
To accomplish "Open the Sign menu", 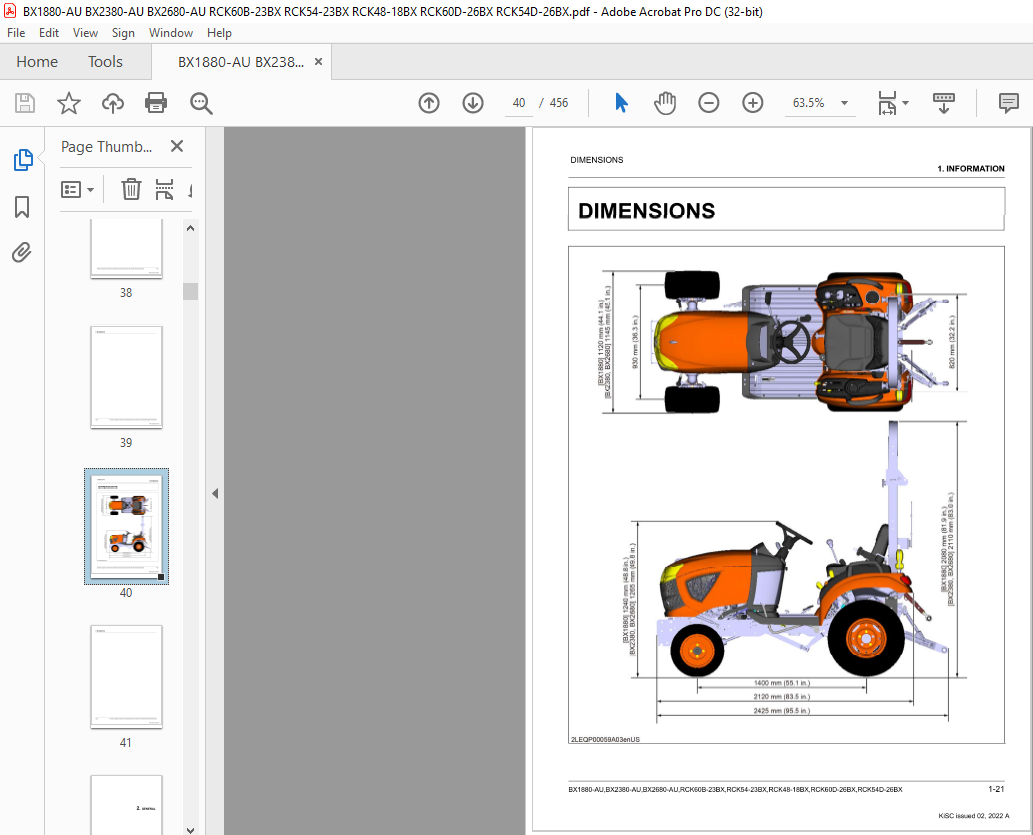I will [x=123, y=33].
